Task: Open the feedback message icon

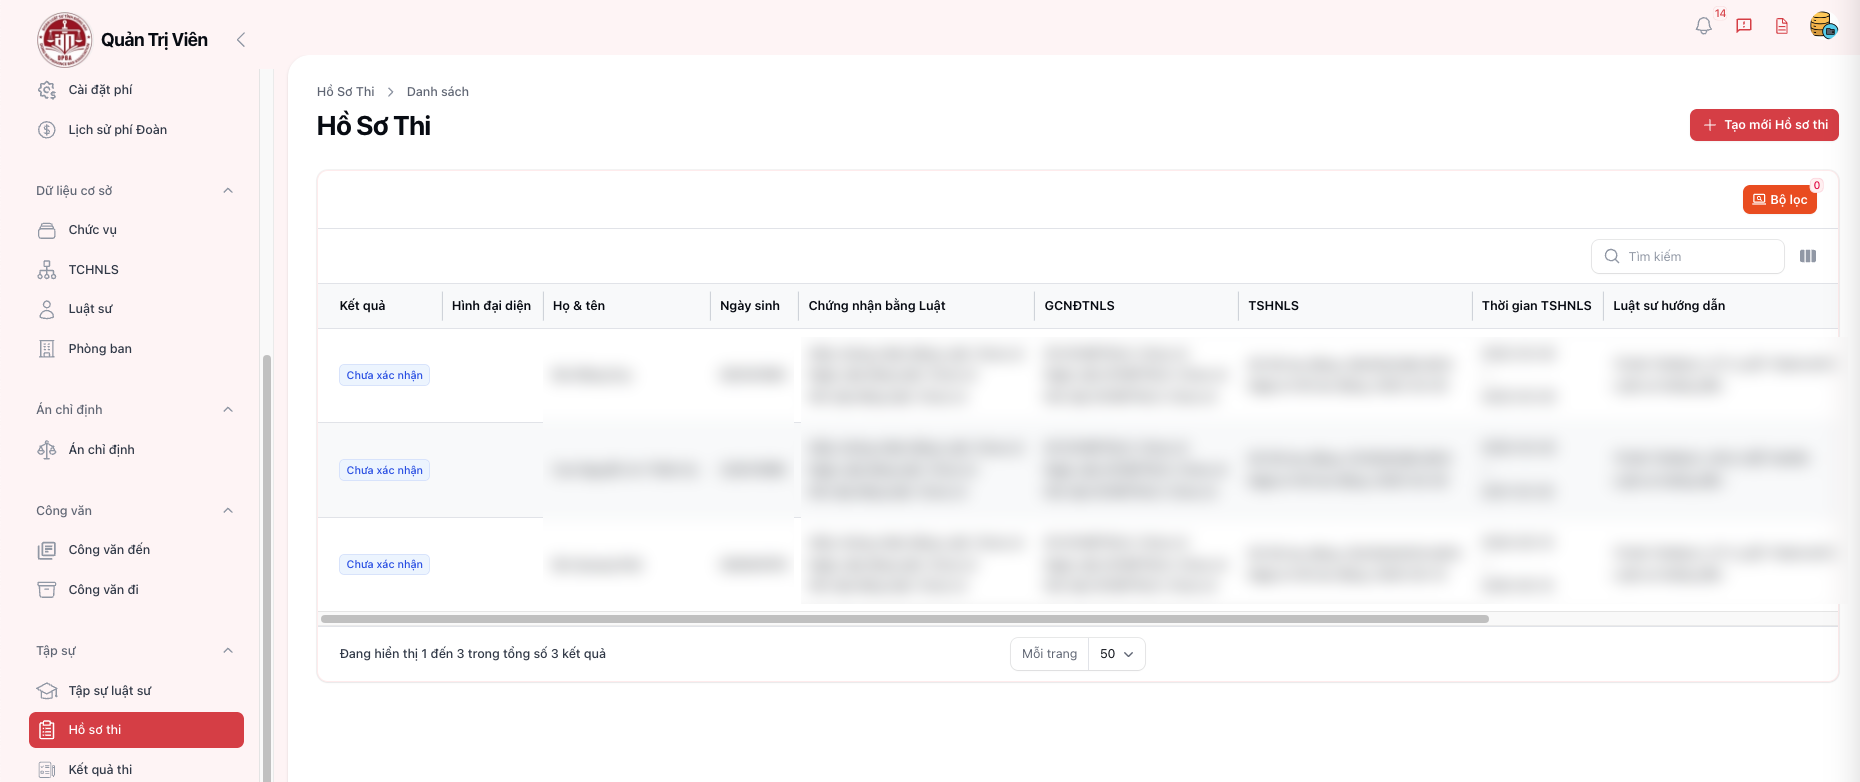Action: (1743, 26)
